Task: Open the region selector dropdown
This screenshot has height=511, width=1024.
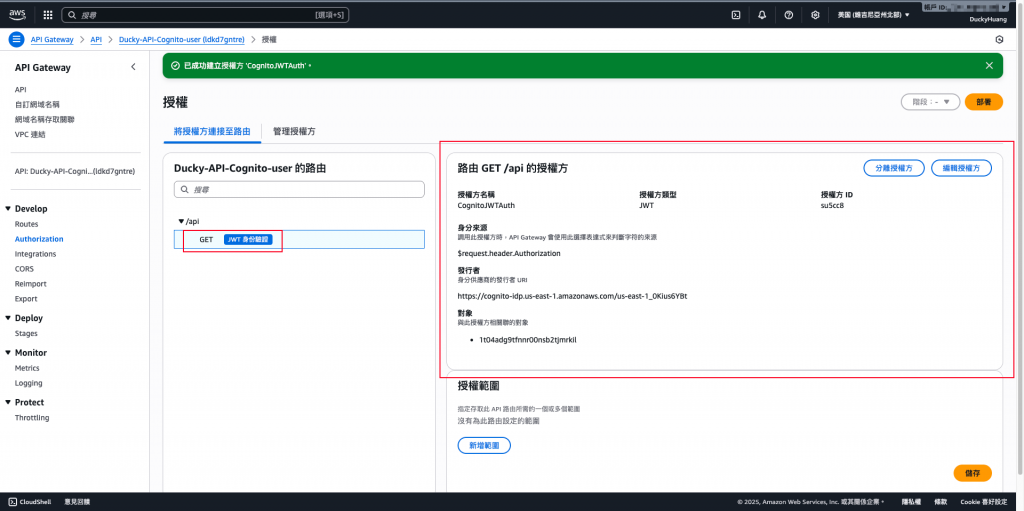Action: click(x=873, y=14)
